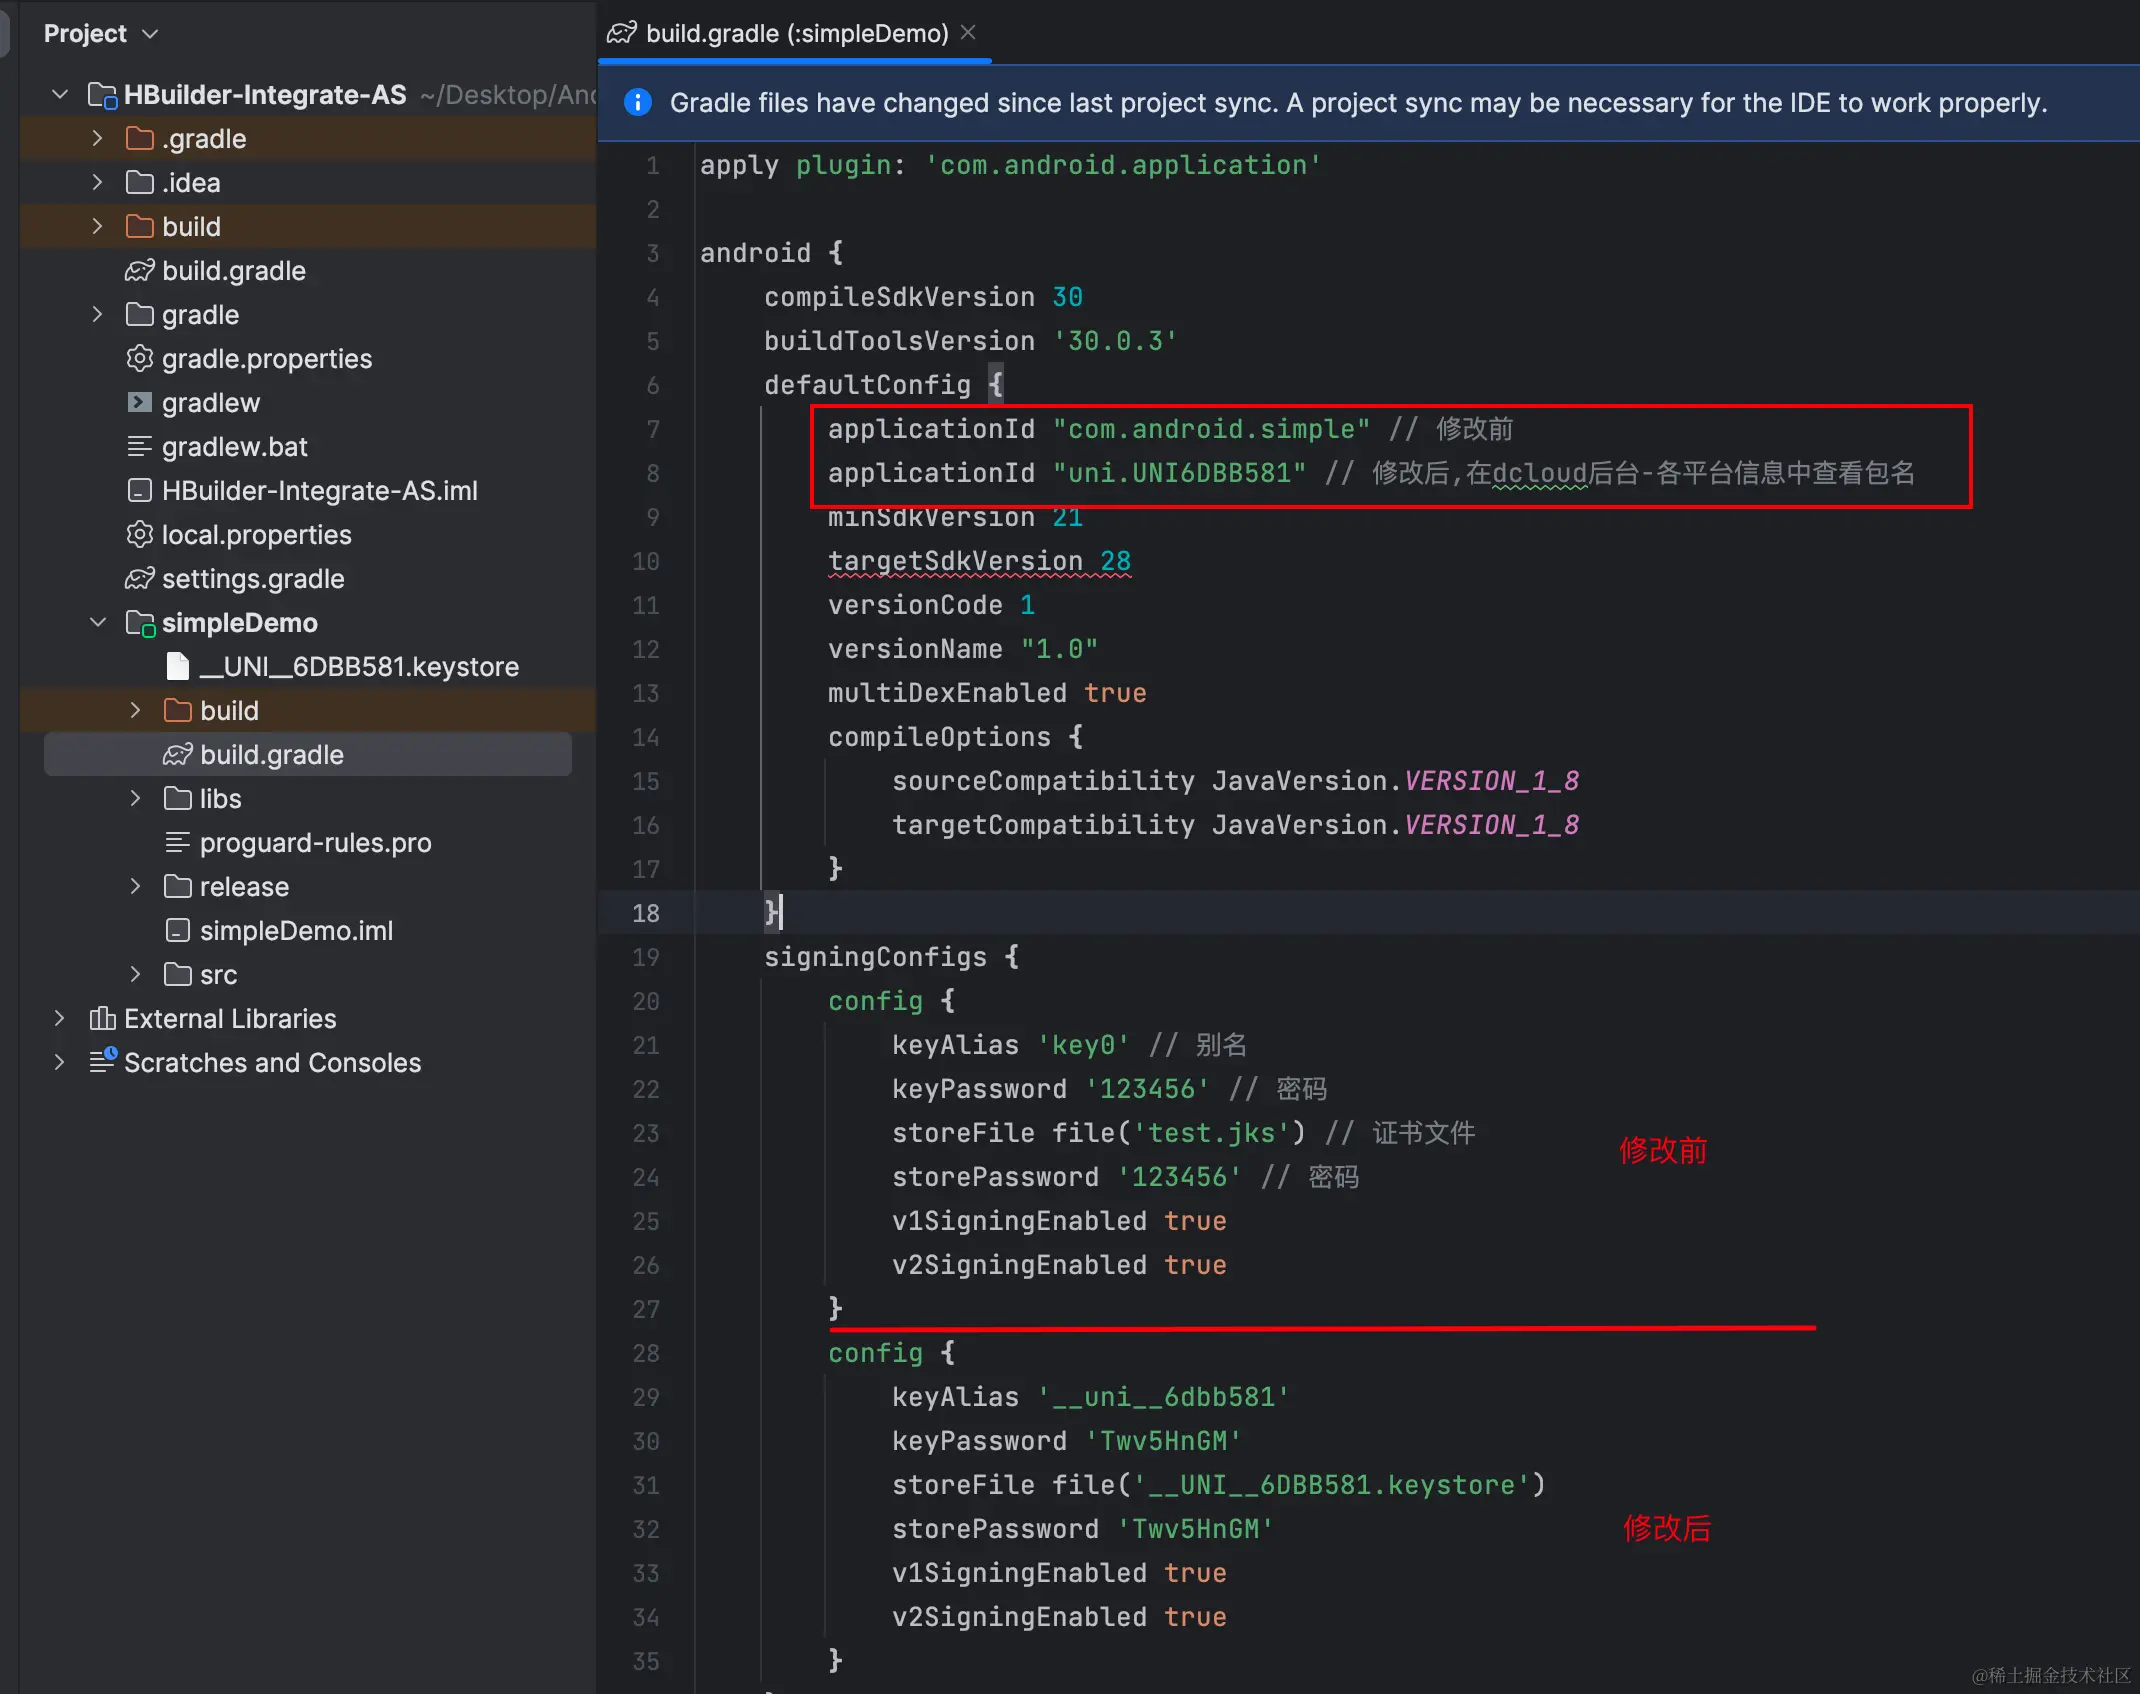Collapse the simpleDemo module folder
The image size is (2140, 1694).
coord(97,623)
